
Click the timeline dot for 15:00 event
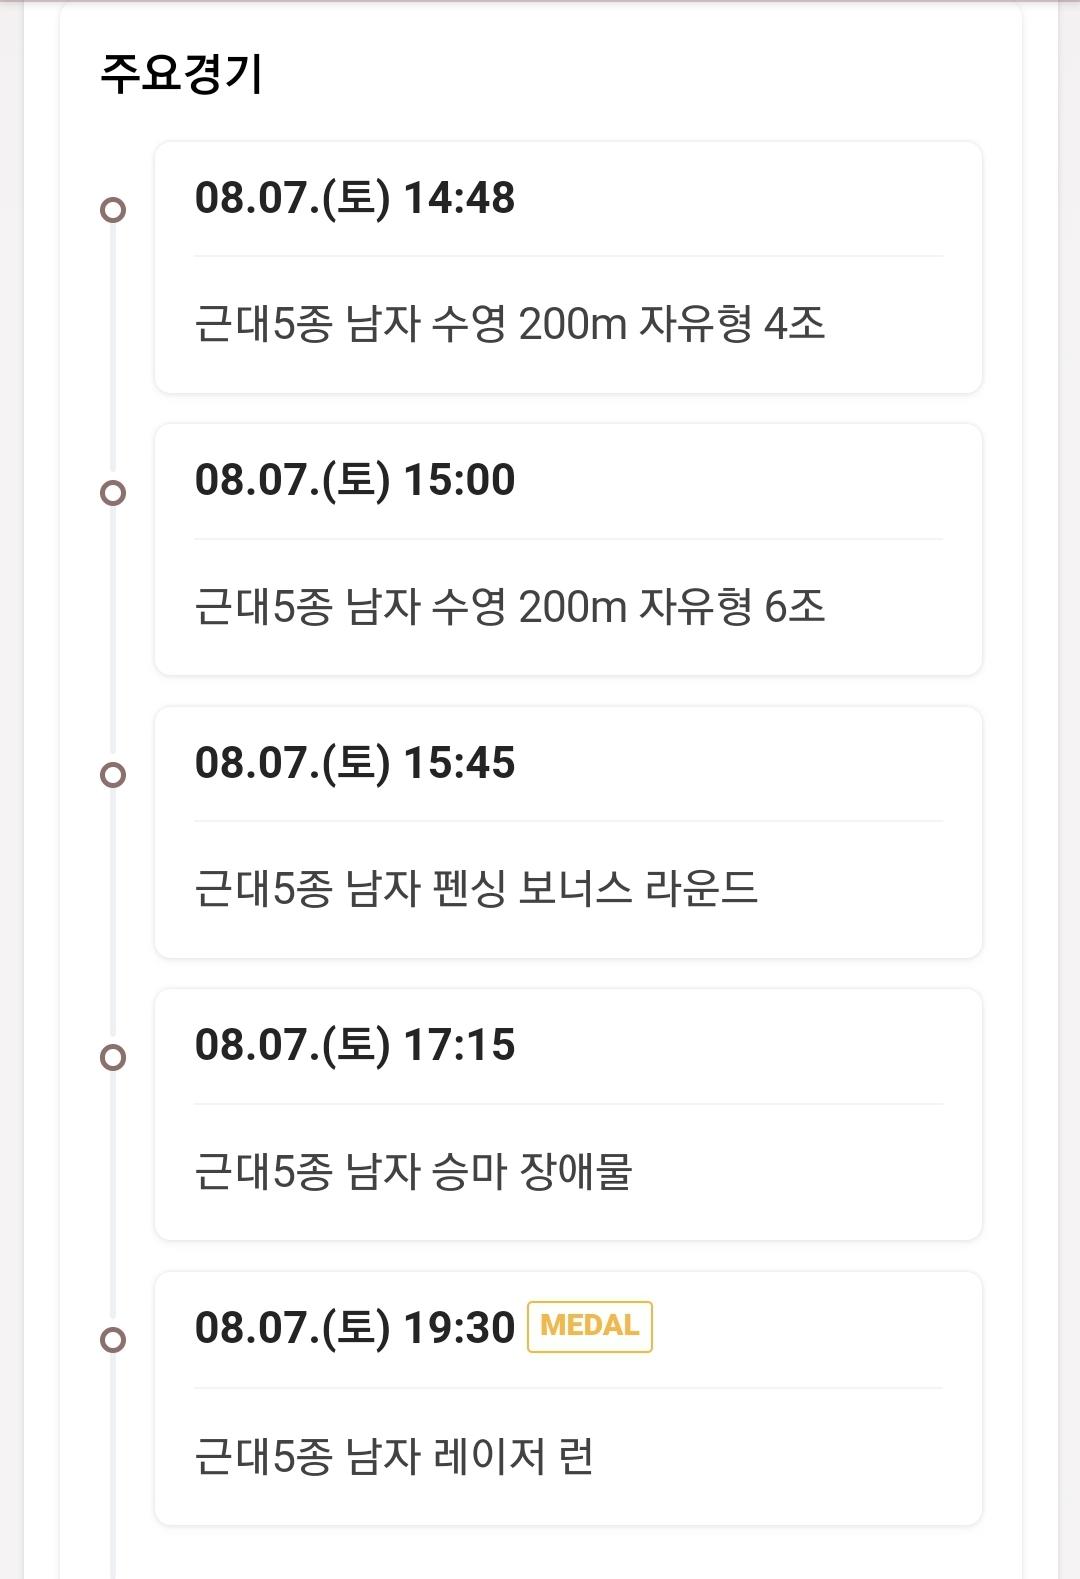click(x=113, y=493)
